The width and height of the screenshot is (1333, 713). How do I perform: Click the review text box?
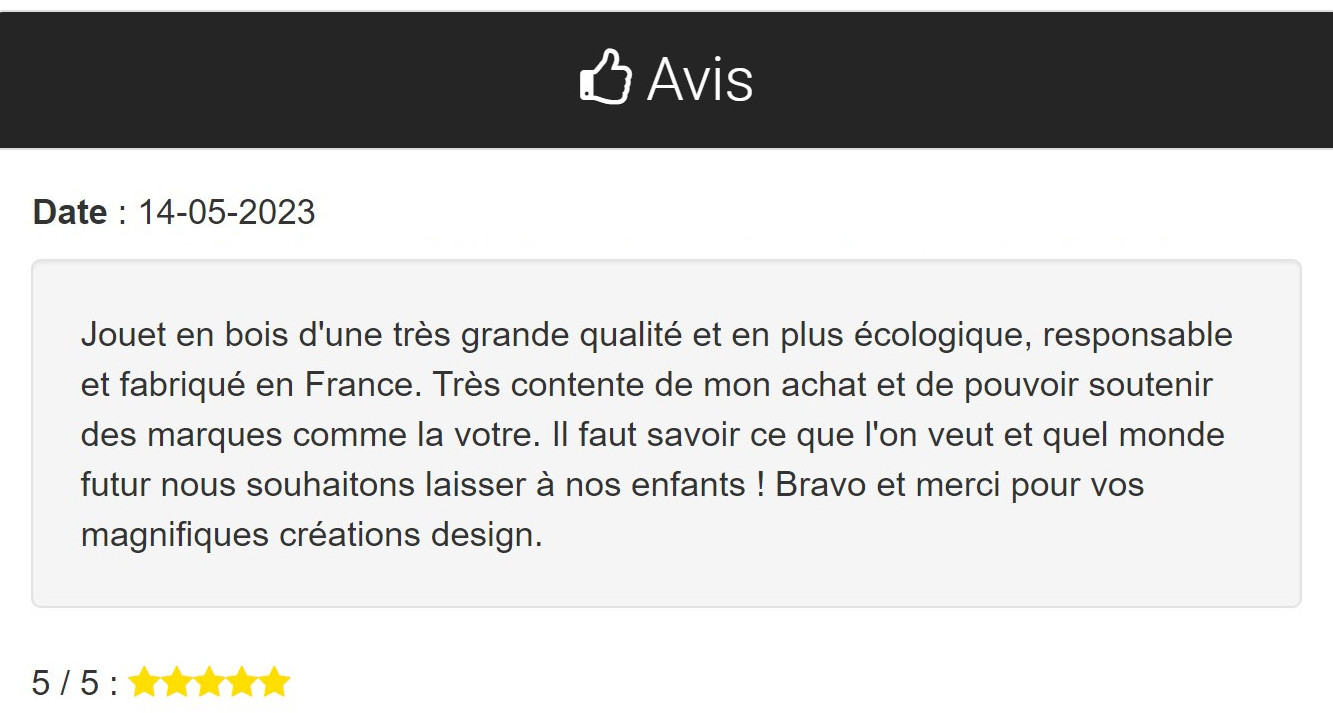click(x=666, y=433)
